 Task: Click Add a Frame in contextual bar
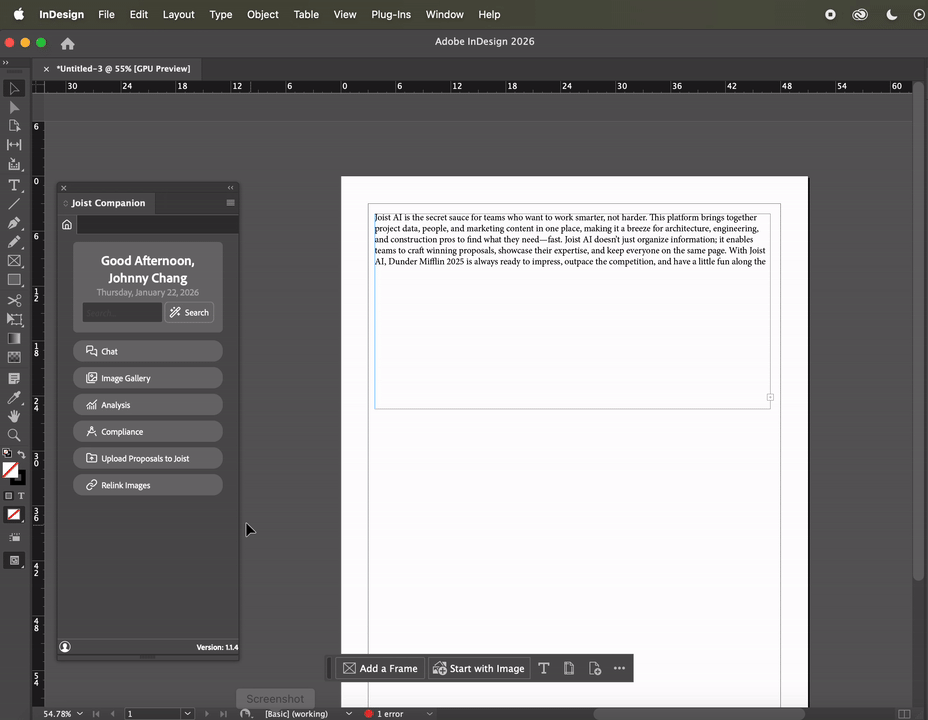[381, 668]
